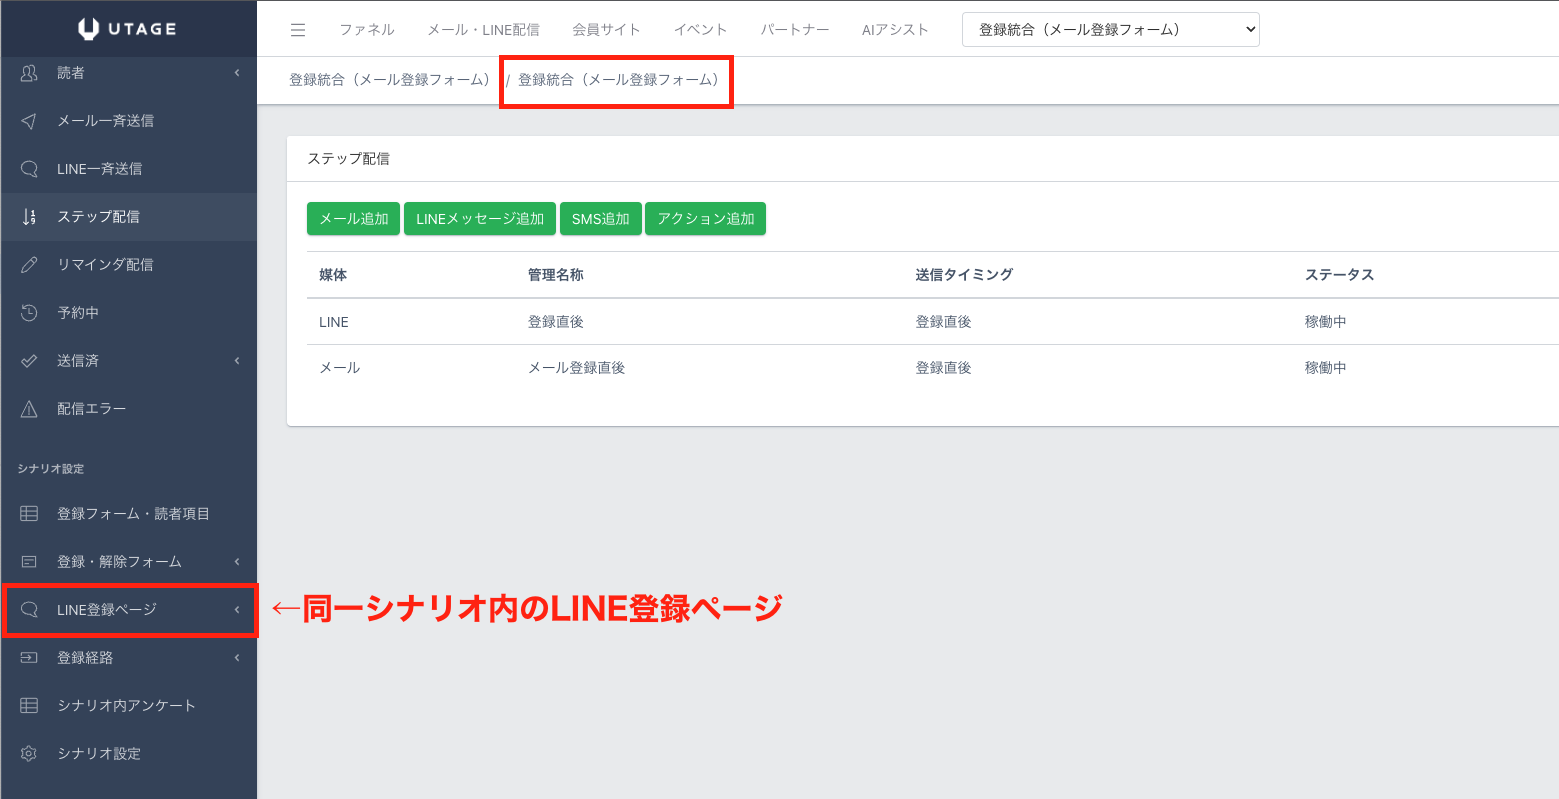
Task: Open the 会員サイト top menu
Action: [x=606, y=30]
